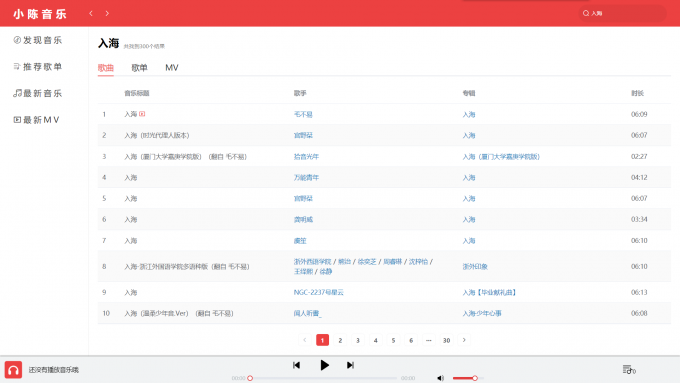Image resolution: width=680 pixels, height=383 pixels.
Task: Go to results page 30
Action: coord(446,340)
